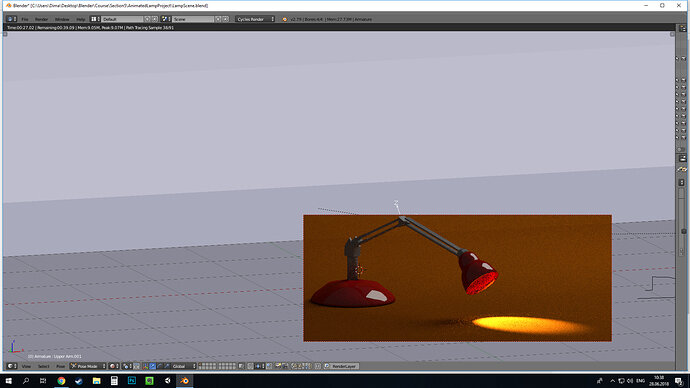Image resolution: width=690 pixels, height=388 pixels.
Task: Select the rotate manipulator
Action: pyautogui.click(x=160, y=366)
